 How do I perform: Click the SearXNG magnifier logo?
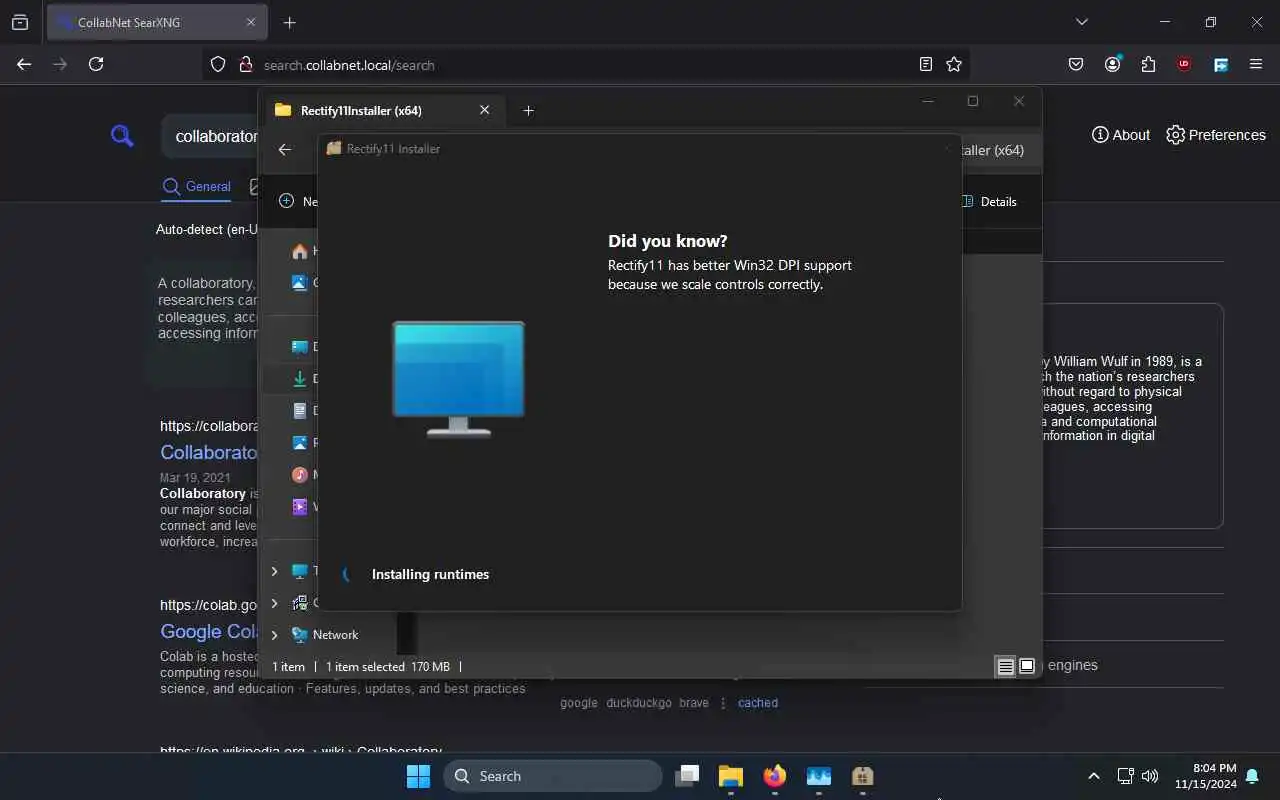pos(122,135)
